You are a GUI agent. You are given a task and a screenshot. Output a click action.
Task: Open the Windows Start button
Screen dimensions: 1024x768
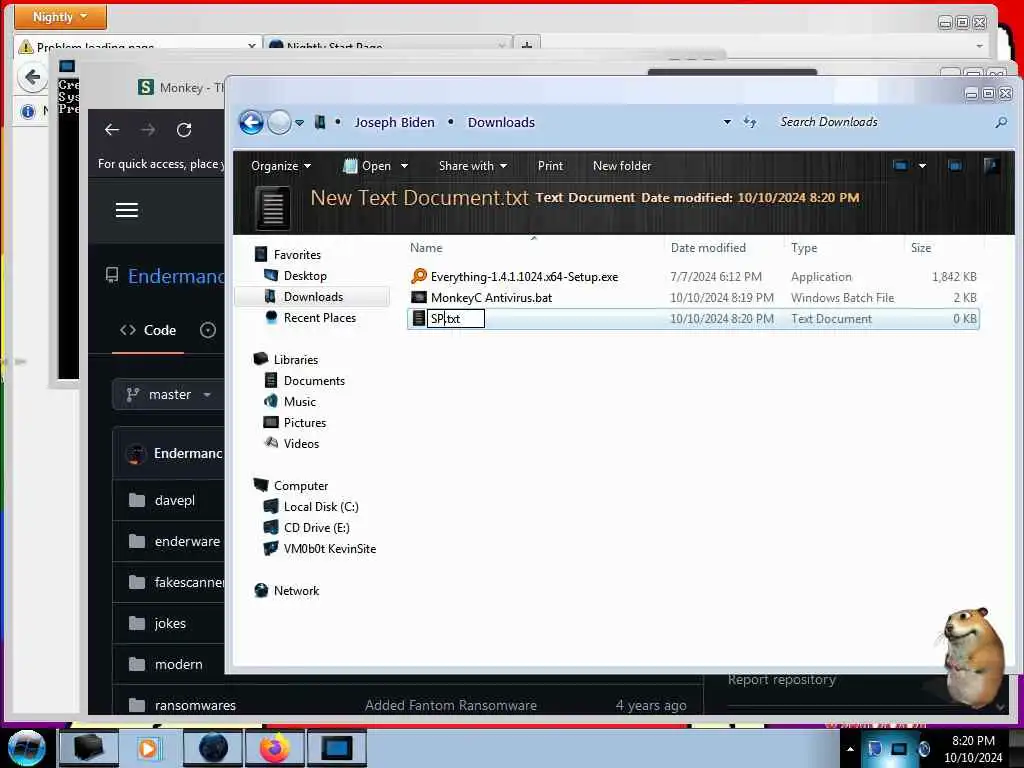click(x=26, y=748)
